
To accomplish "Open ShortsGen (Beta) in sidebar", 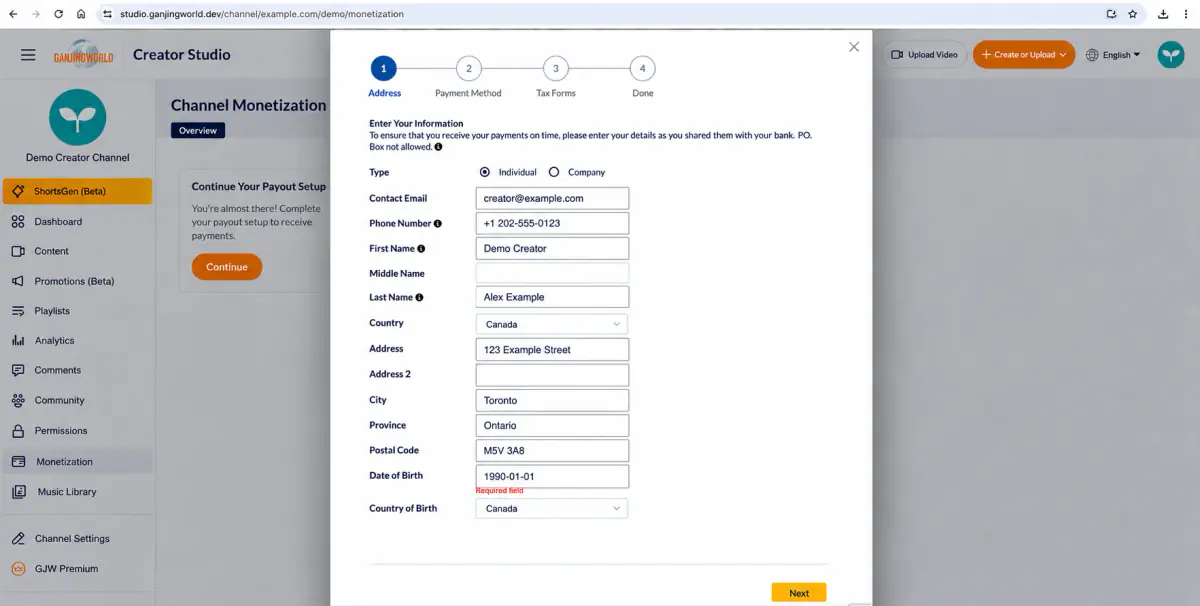I will [78, 191].
